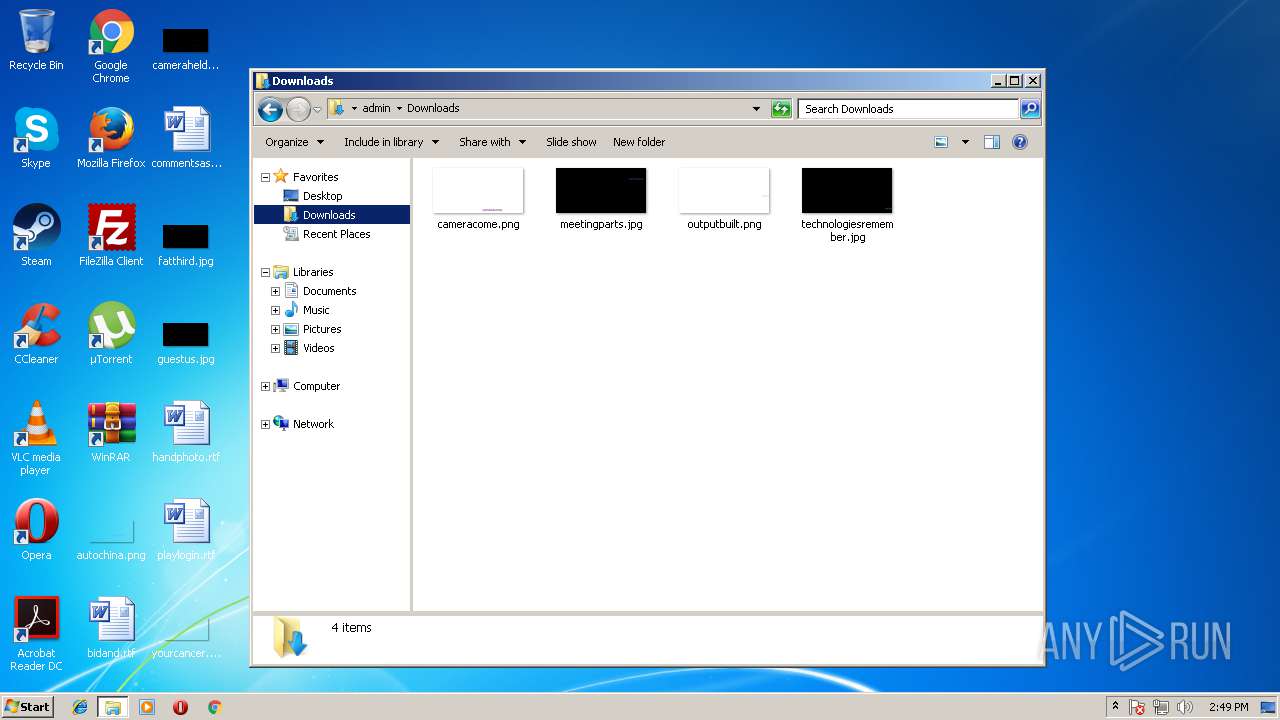The image size is (1280, 720).
Task: Click the Recycle Bin desktop icon
Action: point(36,40)
